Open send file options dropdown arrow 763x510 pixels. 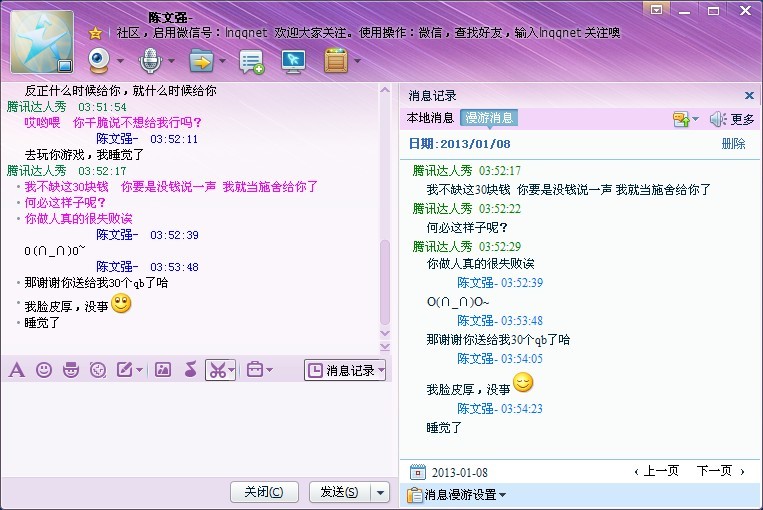(222, 61)
